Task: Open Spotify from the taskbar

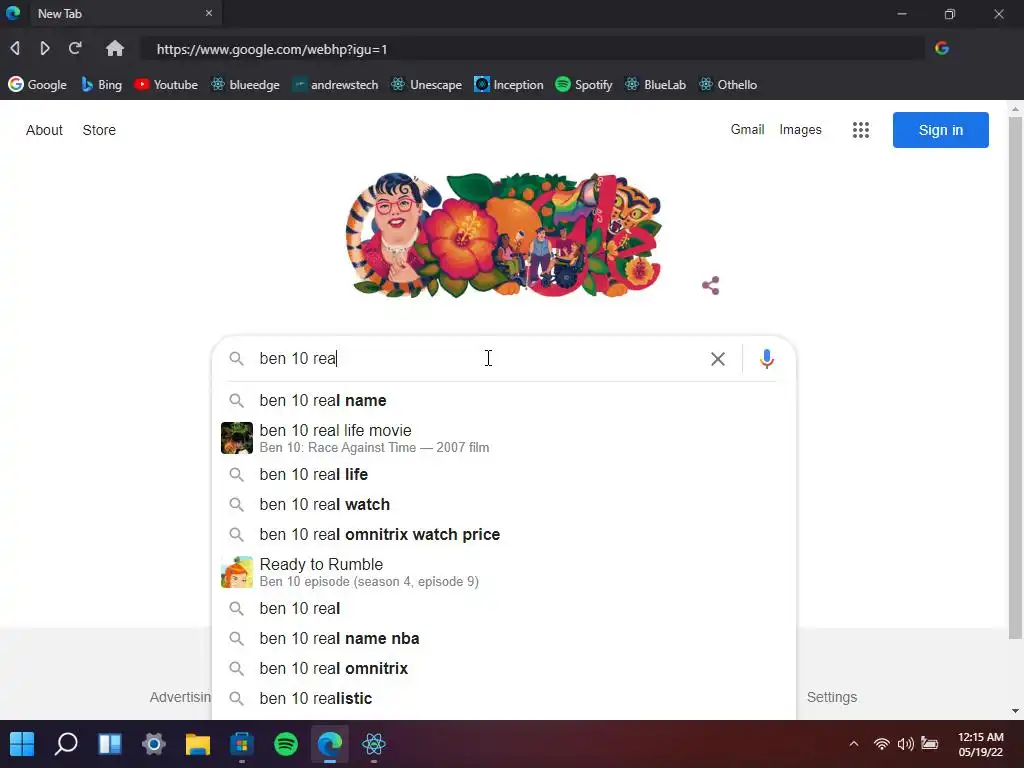Action: click(x=286, y=743)
